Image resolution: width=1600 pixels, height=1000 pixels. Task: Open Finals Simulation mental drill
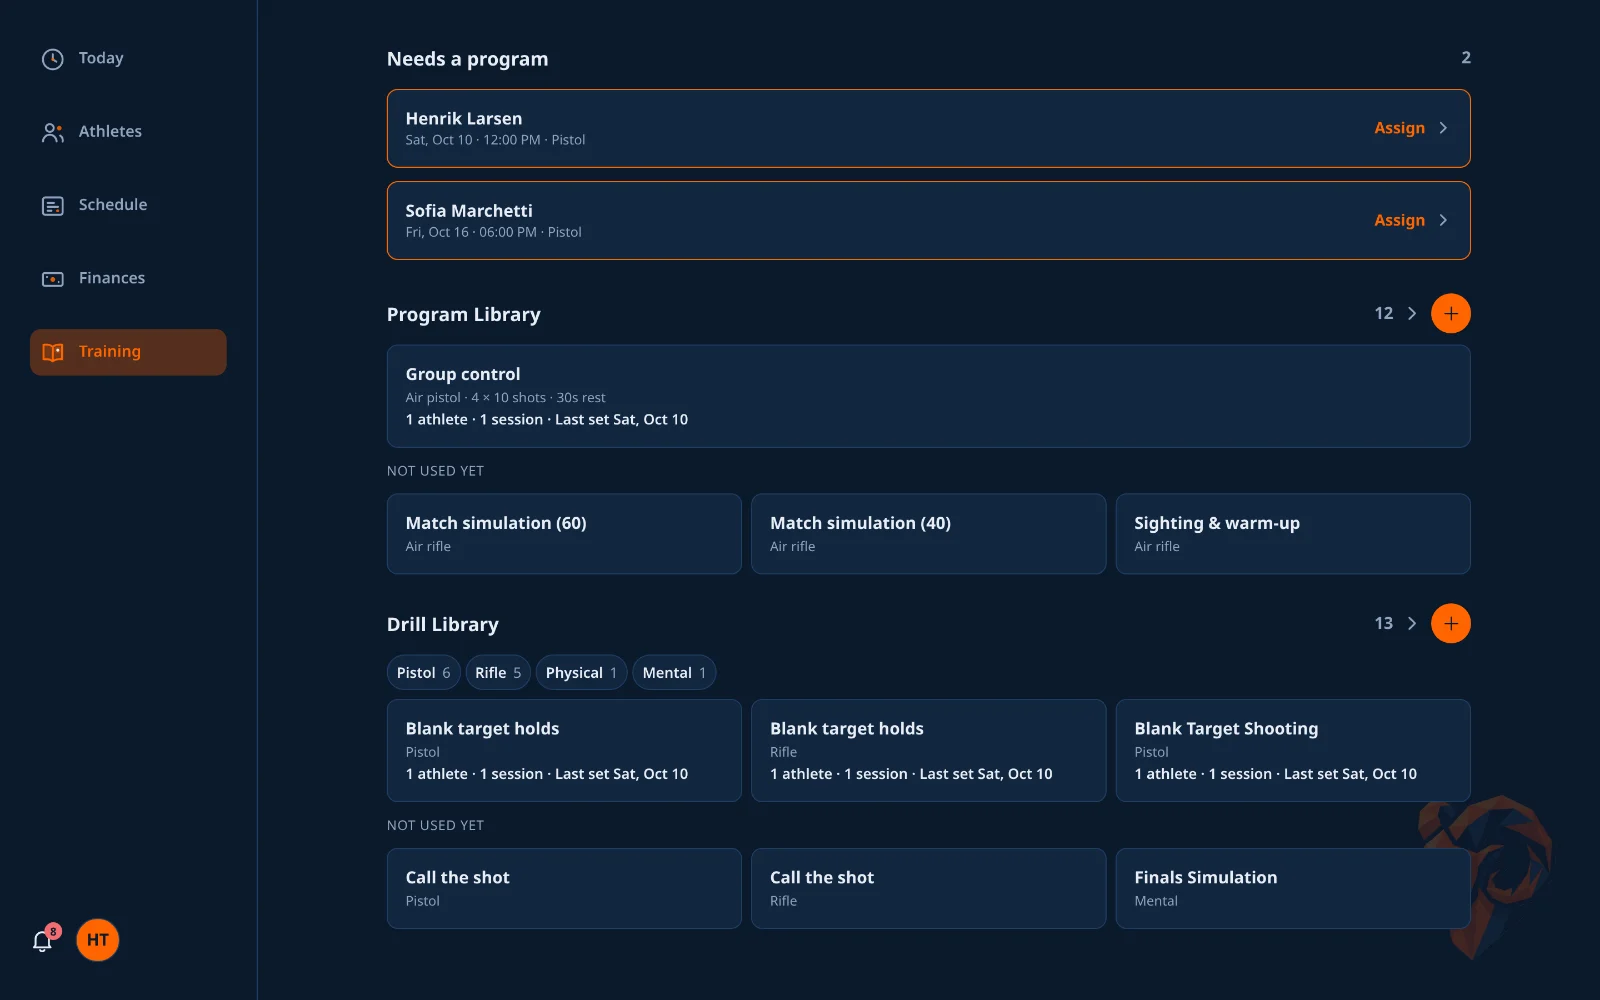coord(1293,888)
